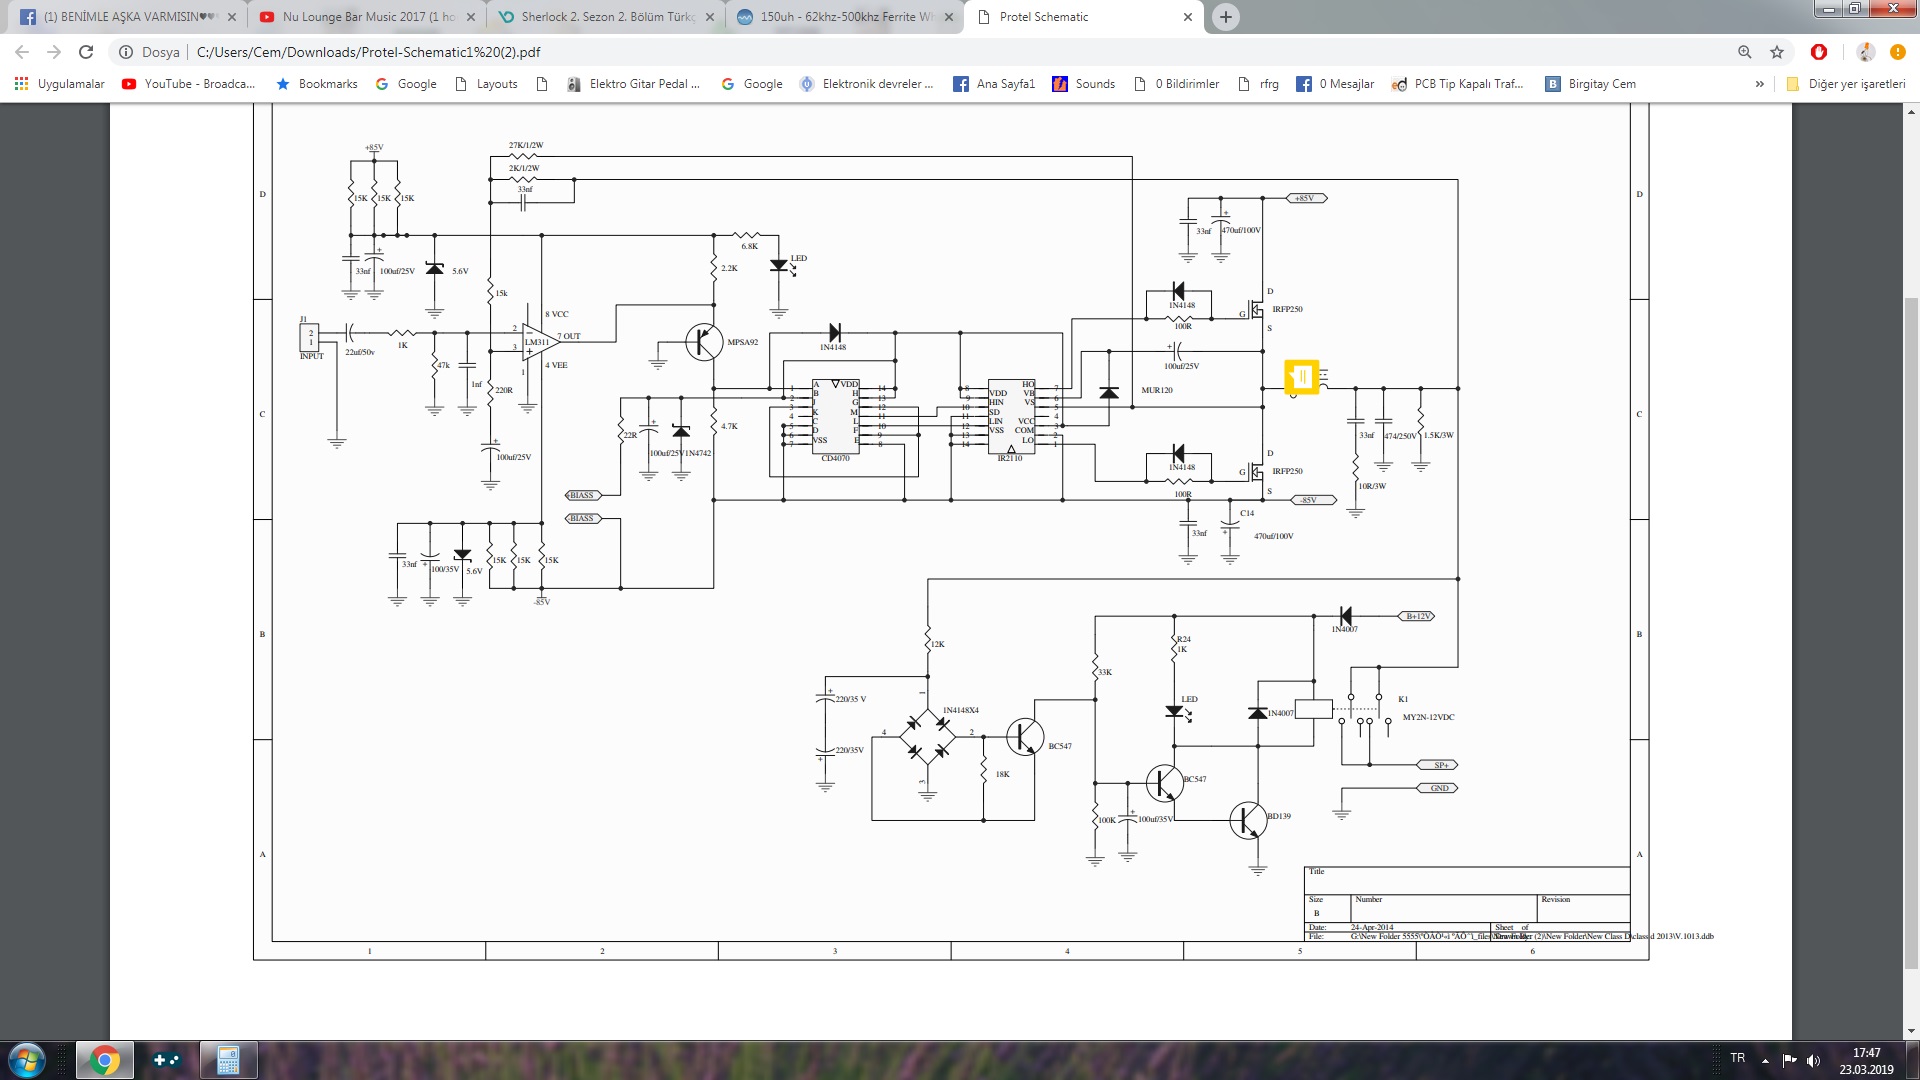Close the Facebook BENİMLE AŞKA VARMISIN tab
1920x1080 pixels.
coord(232,17)
